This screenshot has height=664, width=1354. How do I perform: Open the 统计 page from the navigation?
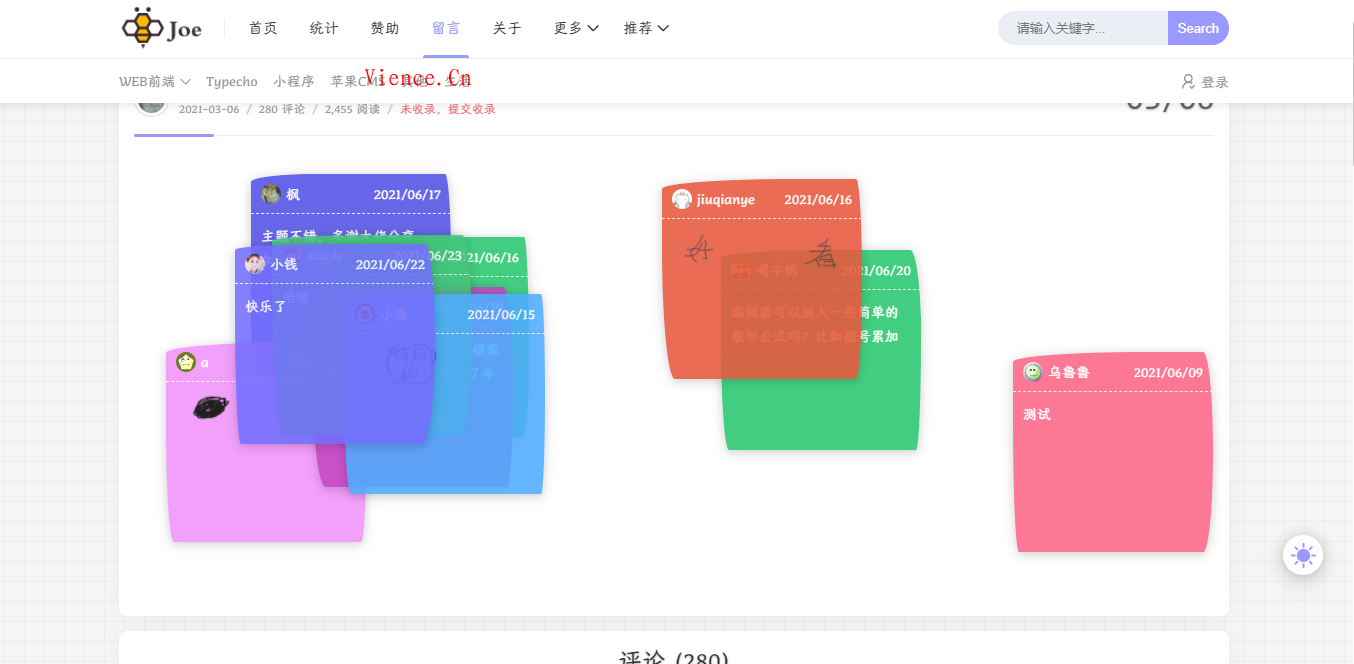coord(324,28)
